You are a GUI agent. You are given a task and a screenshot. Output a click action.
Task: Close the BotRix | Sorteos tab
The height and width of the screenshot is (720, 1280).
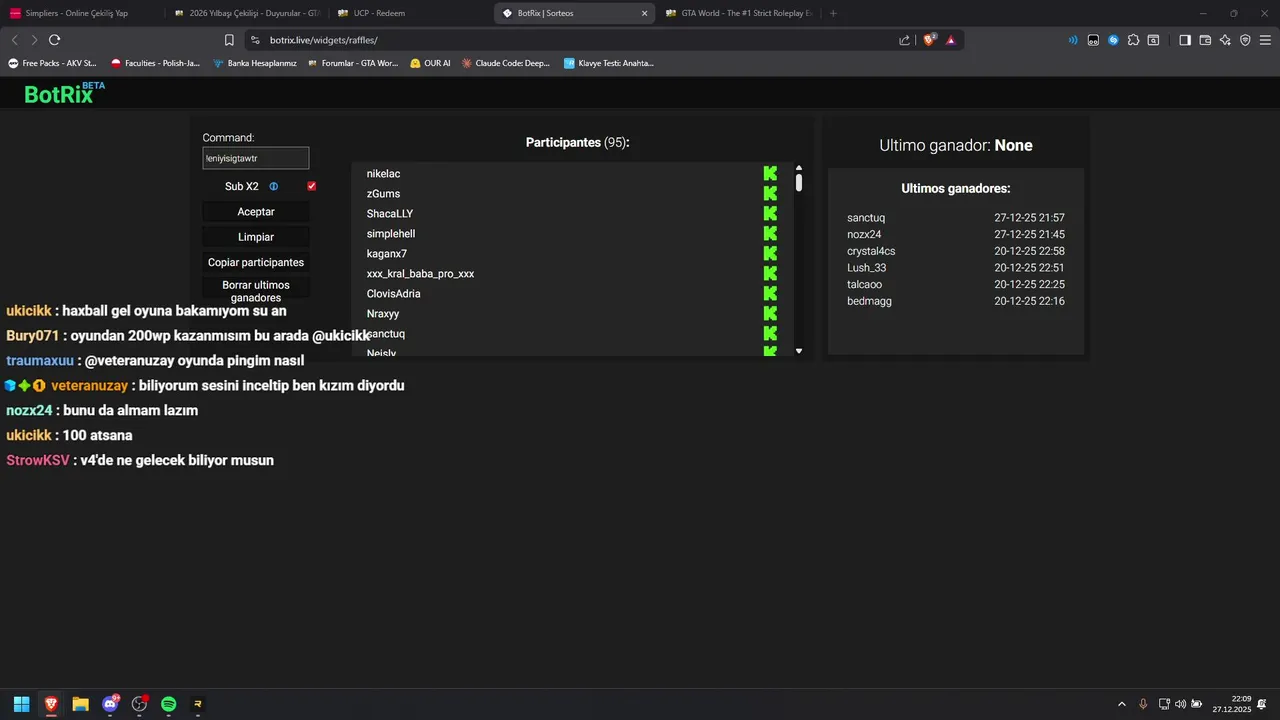coord(644,13)
